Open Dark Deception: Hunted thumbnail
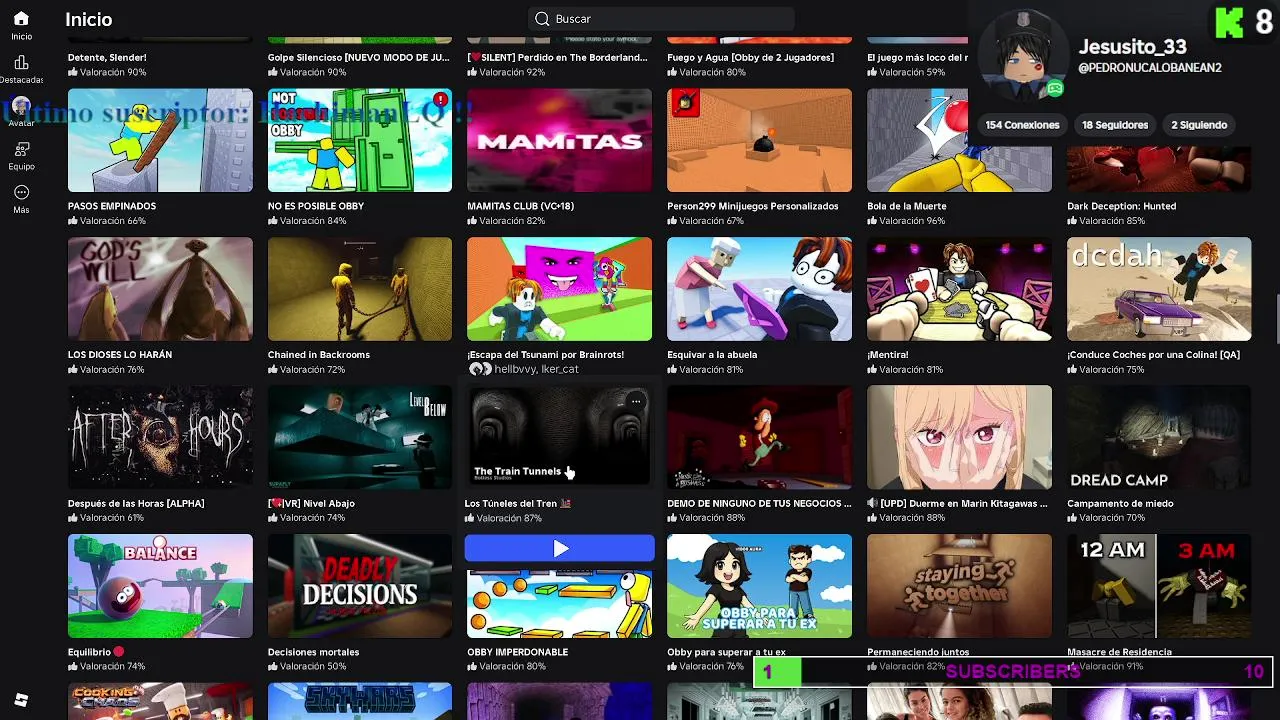1280x720 pixels. coord(1159,168)
